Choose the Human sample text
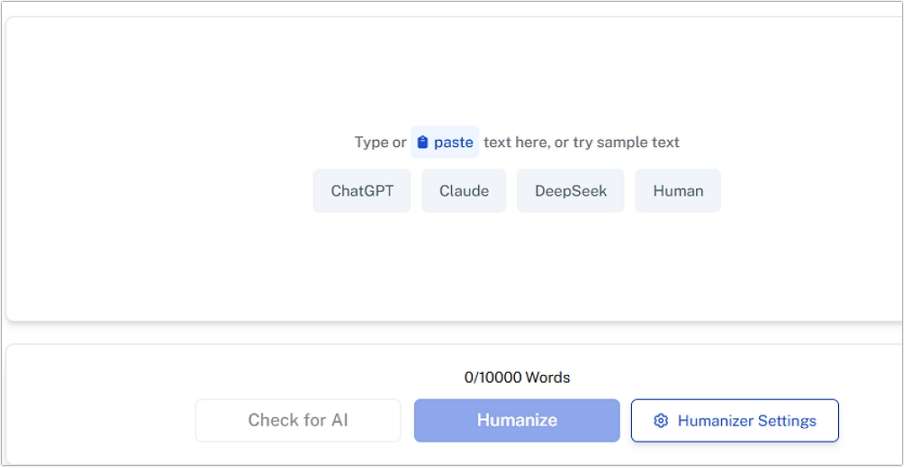Image resolution: width=905 pixels, height=468 pixels. coord(678,191)
